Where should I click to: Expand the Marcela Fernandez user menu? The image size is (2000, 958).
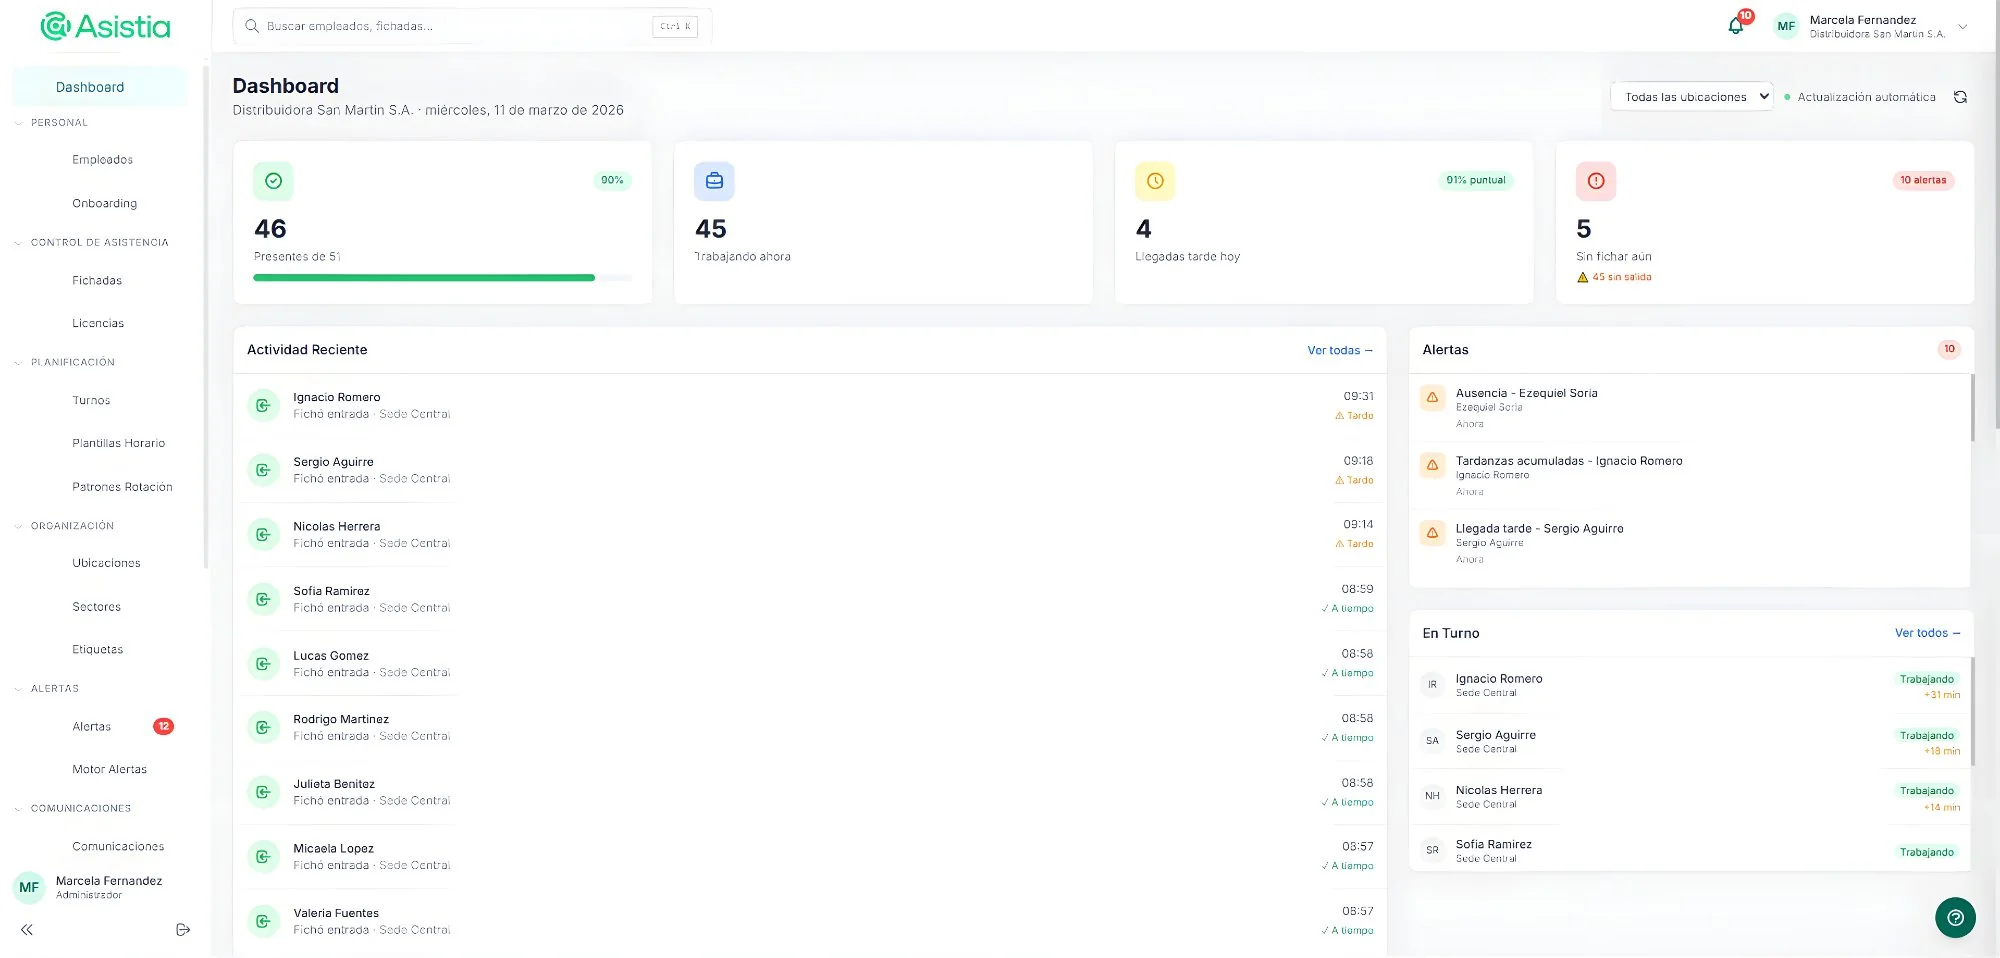click(1963, 26)
